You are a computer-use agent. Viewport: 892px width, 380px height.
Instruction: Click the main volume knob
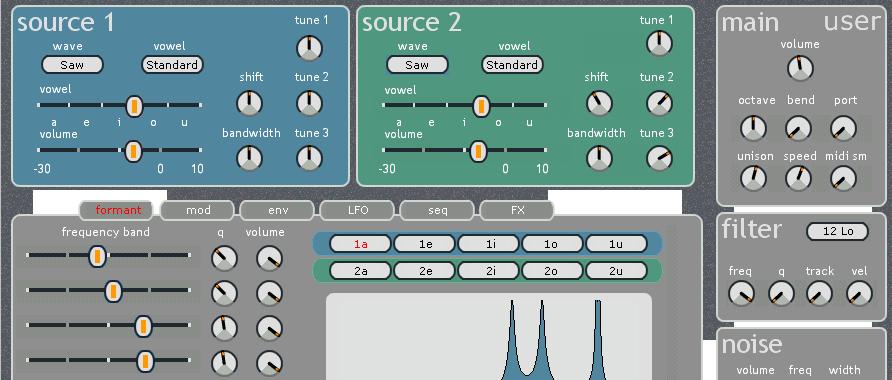click(800, 68)
